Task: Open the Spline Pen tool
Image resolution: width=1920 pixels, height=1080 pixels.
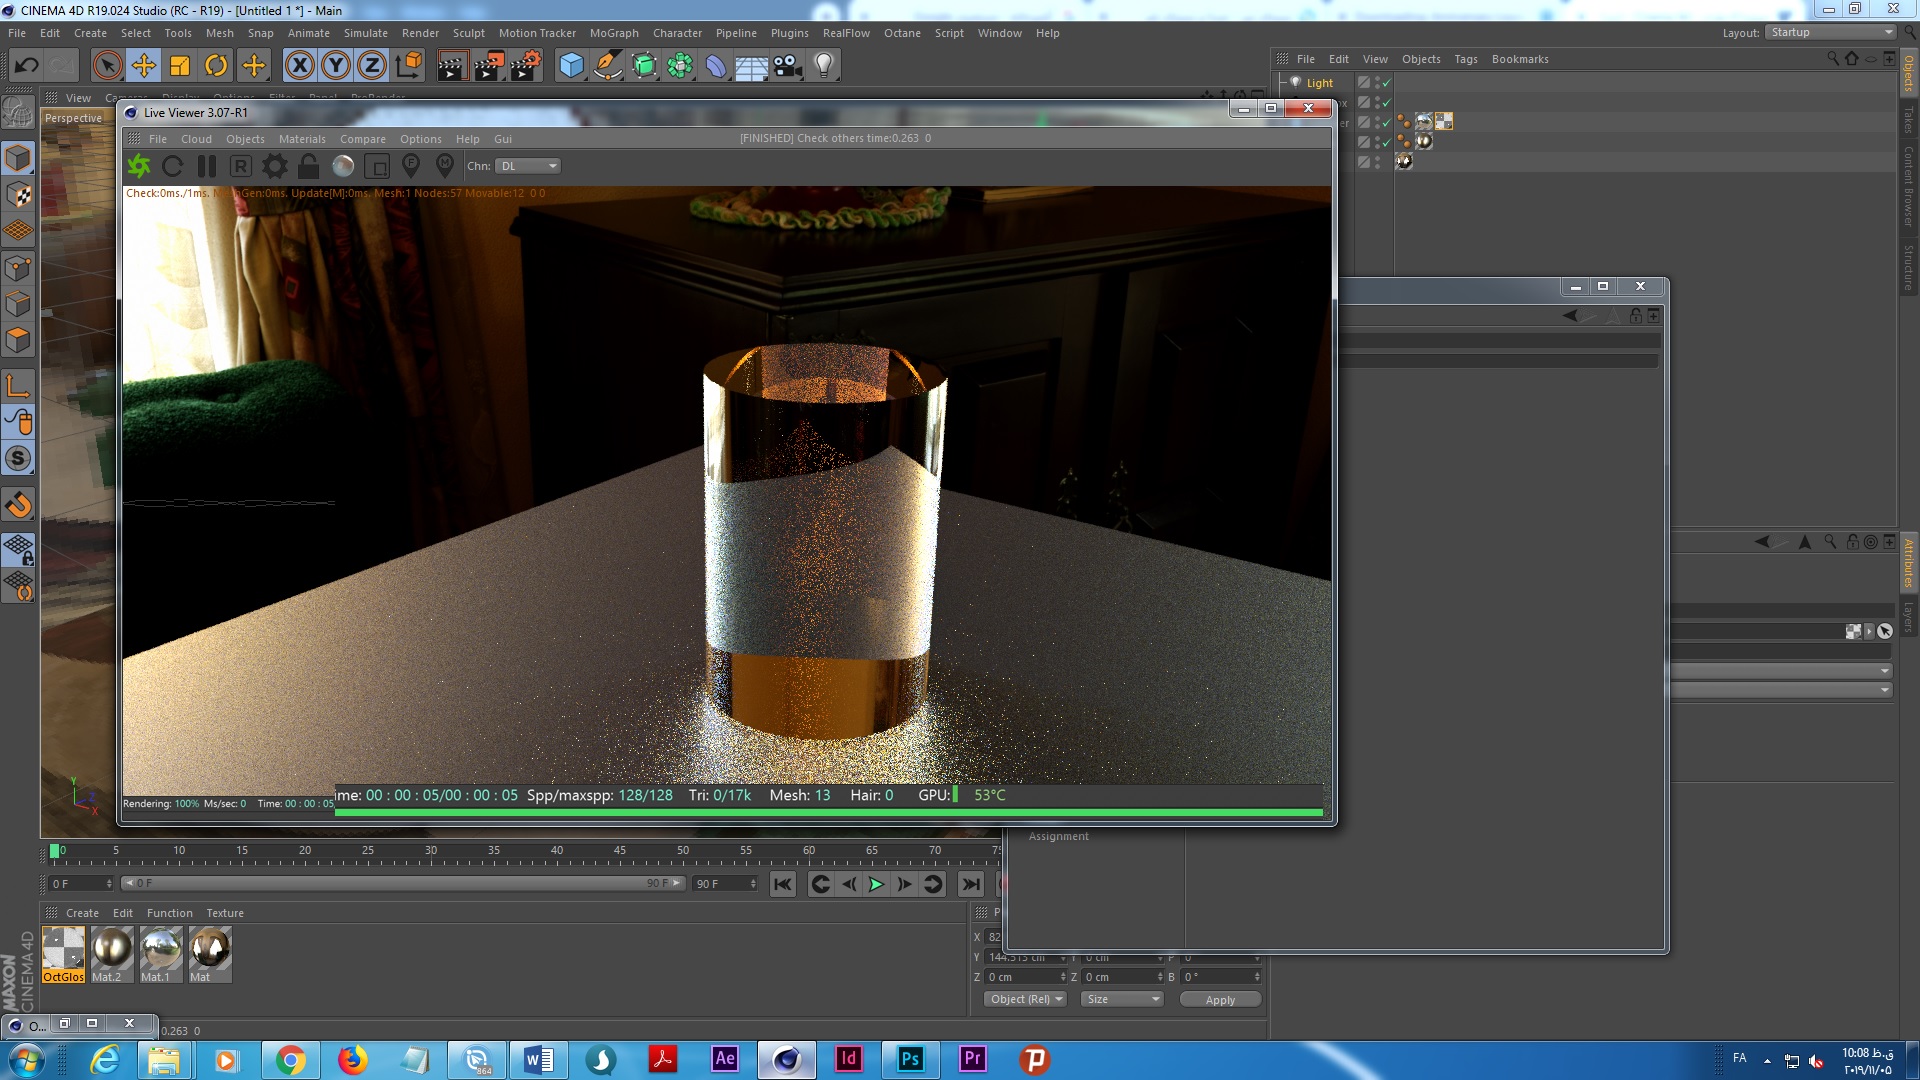Action: pos(607,66)
